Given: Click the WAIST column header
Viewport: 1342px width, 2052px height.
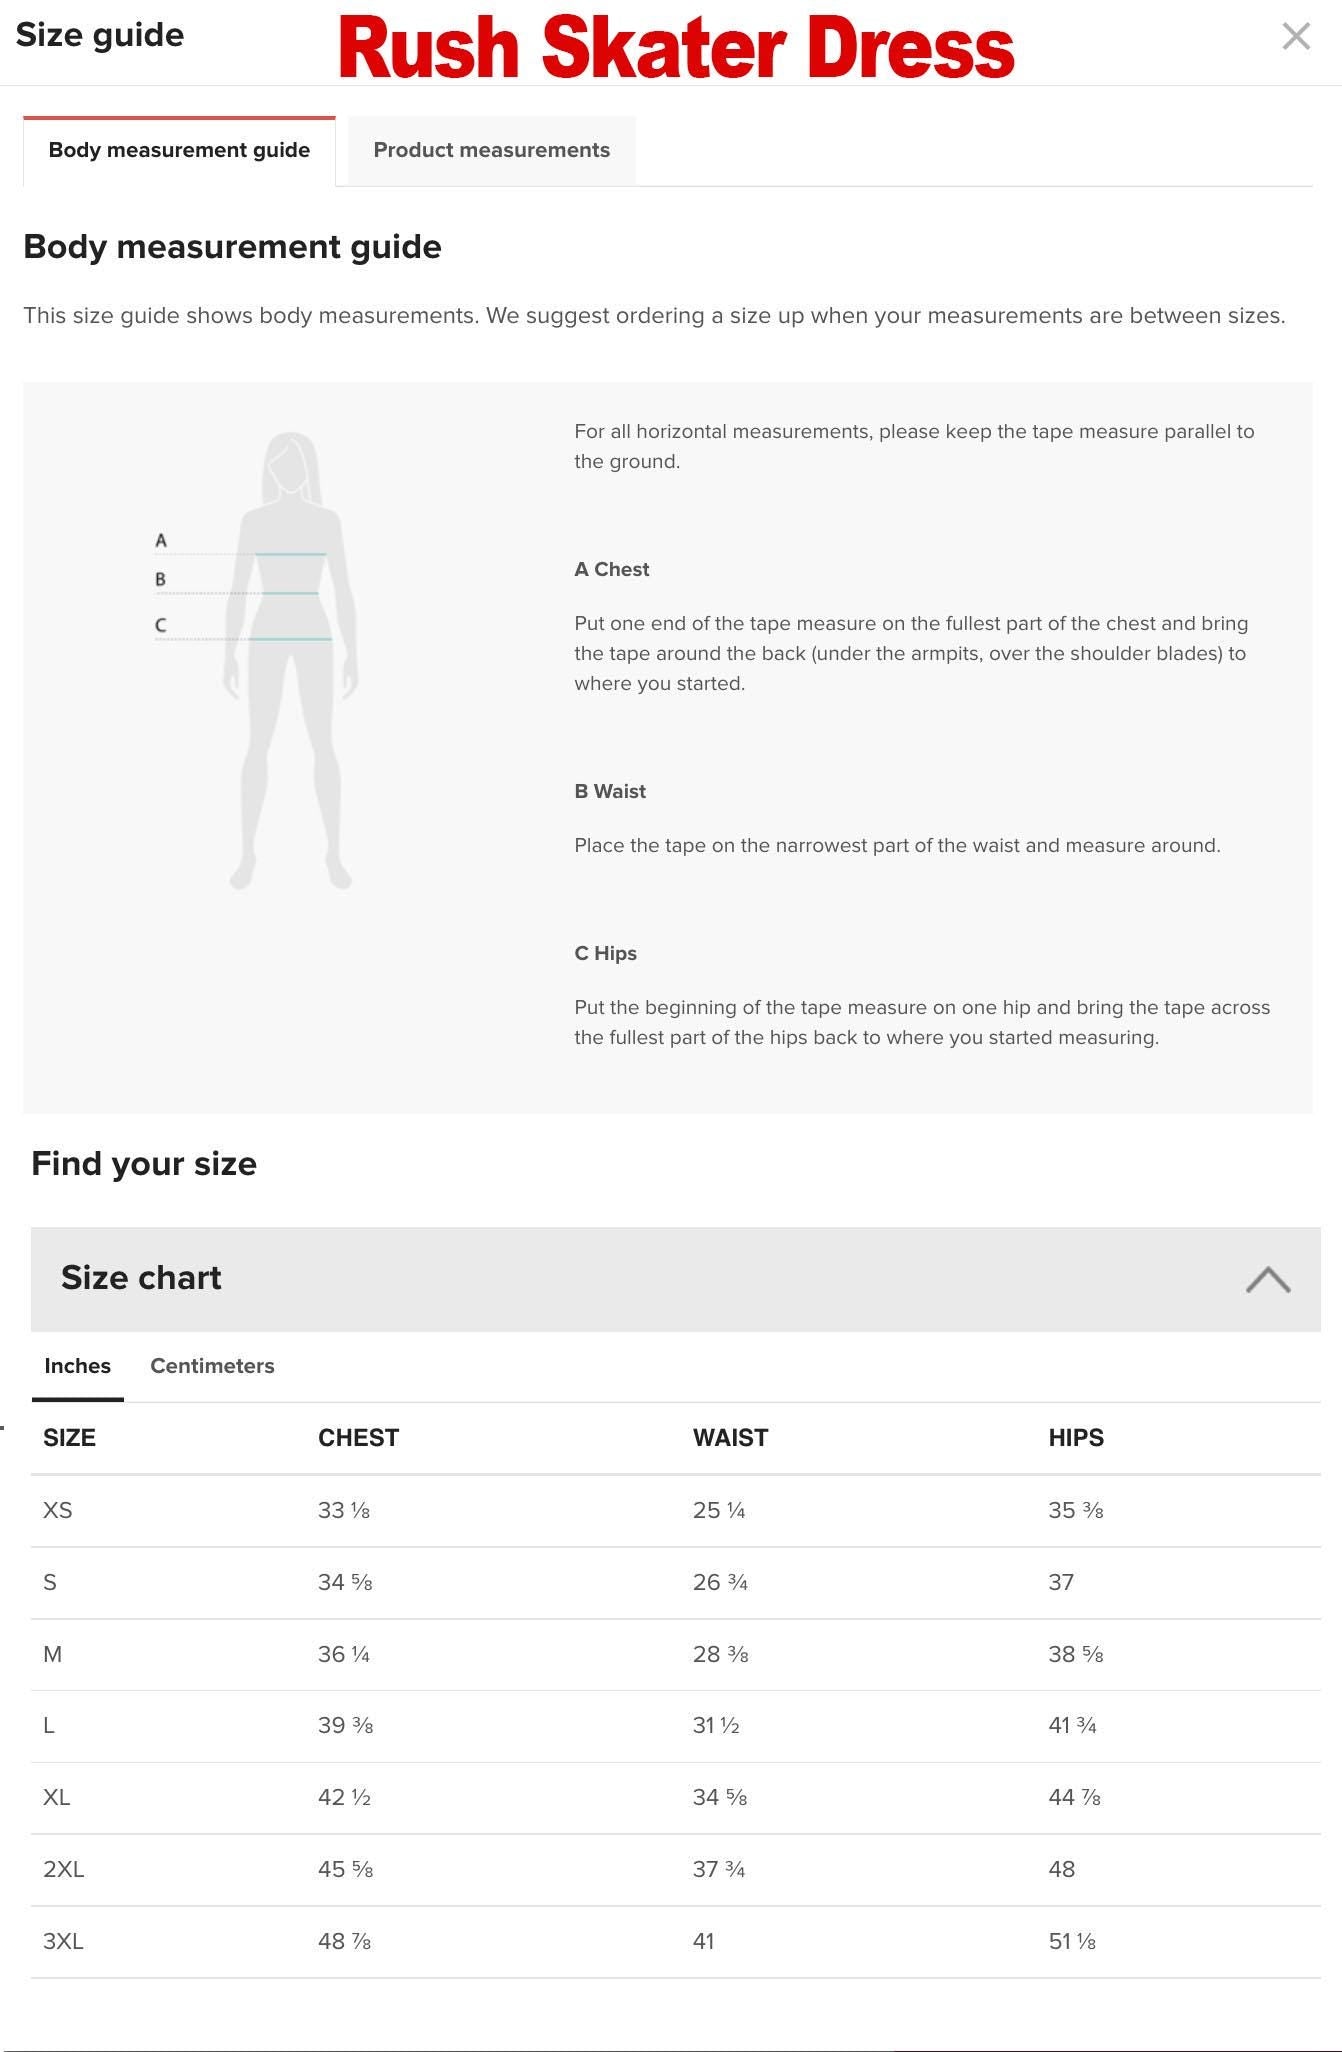Looking at the screenshot, I should [731, 1437].
